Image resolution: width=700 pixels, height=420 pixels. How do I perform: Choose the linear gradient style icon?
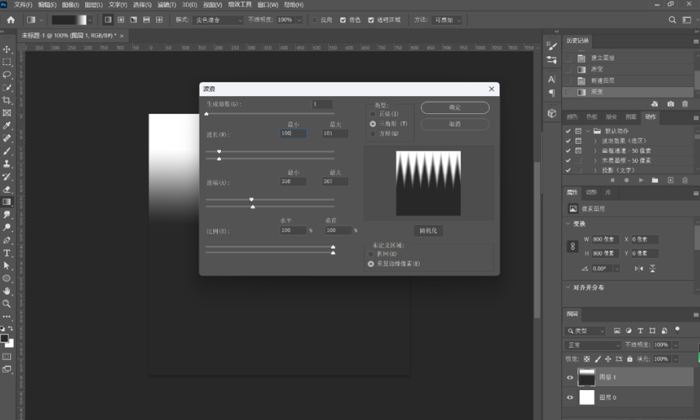(108, 19)
